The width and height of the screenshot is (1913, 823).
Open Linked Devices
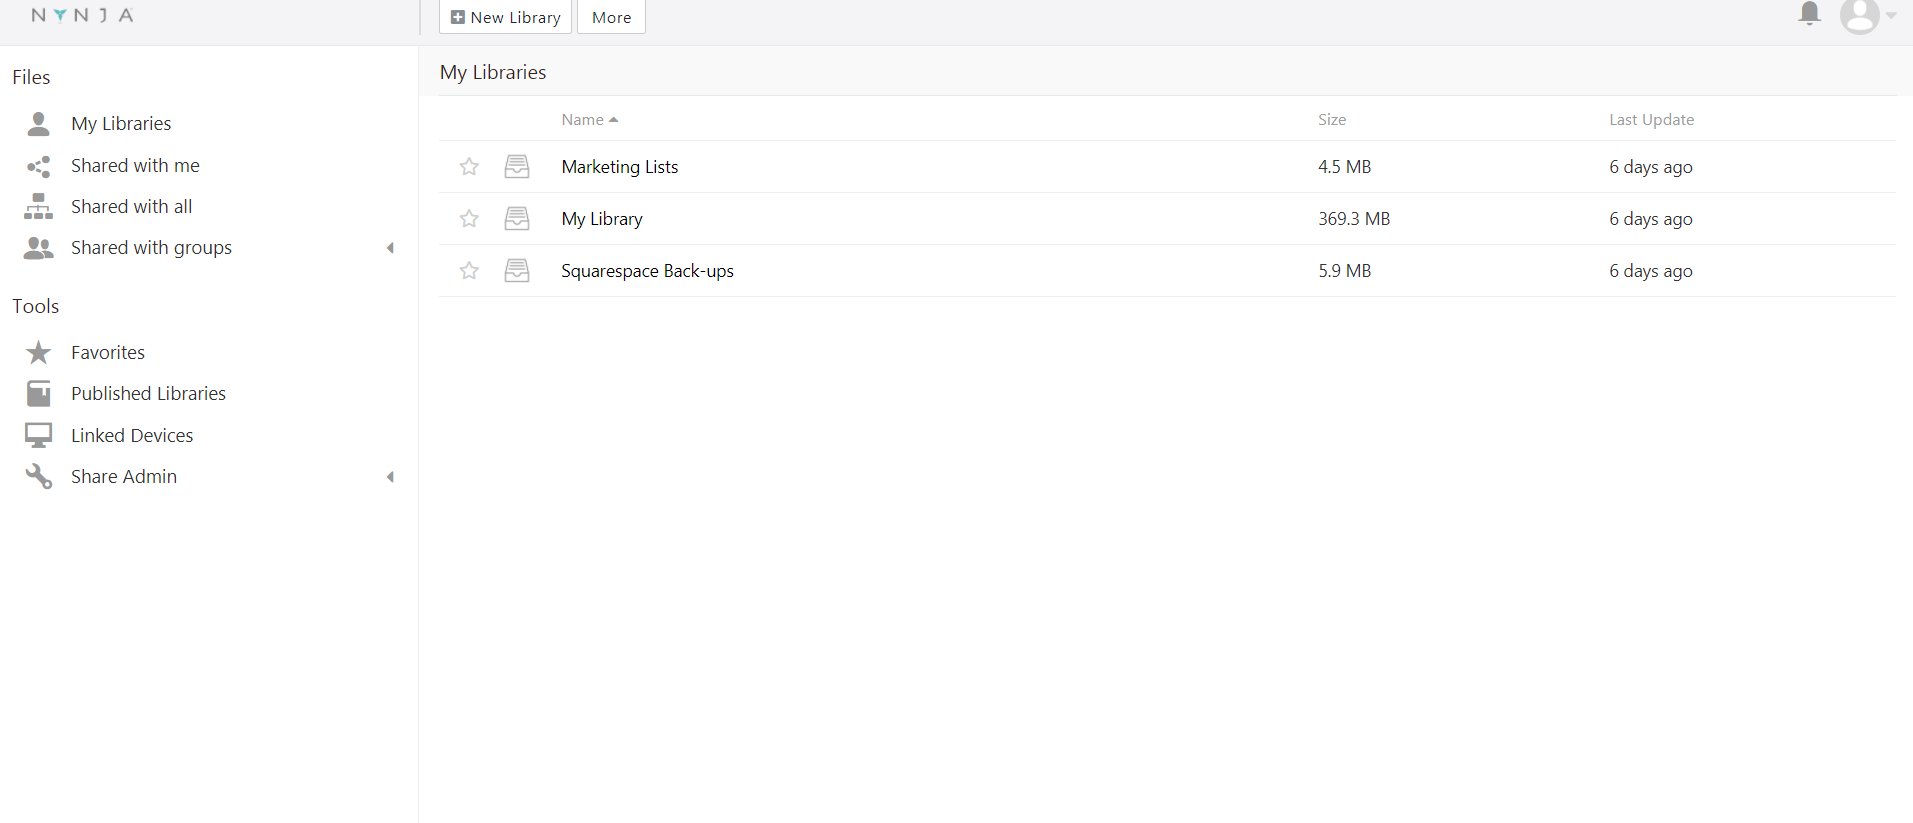tap(132, 435)
